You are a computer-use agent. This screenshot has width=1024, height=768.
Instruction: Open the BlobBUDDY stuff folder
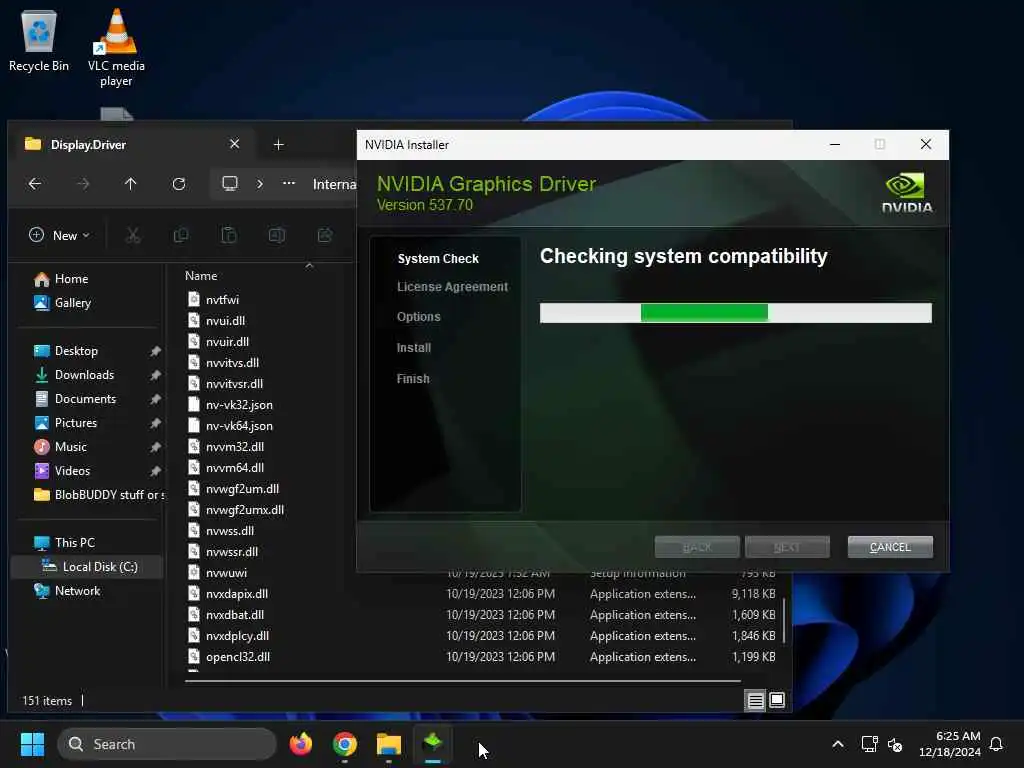(98, 495)
